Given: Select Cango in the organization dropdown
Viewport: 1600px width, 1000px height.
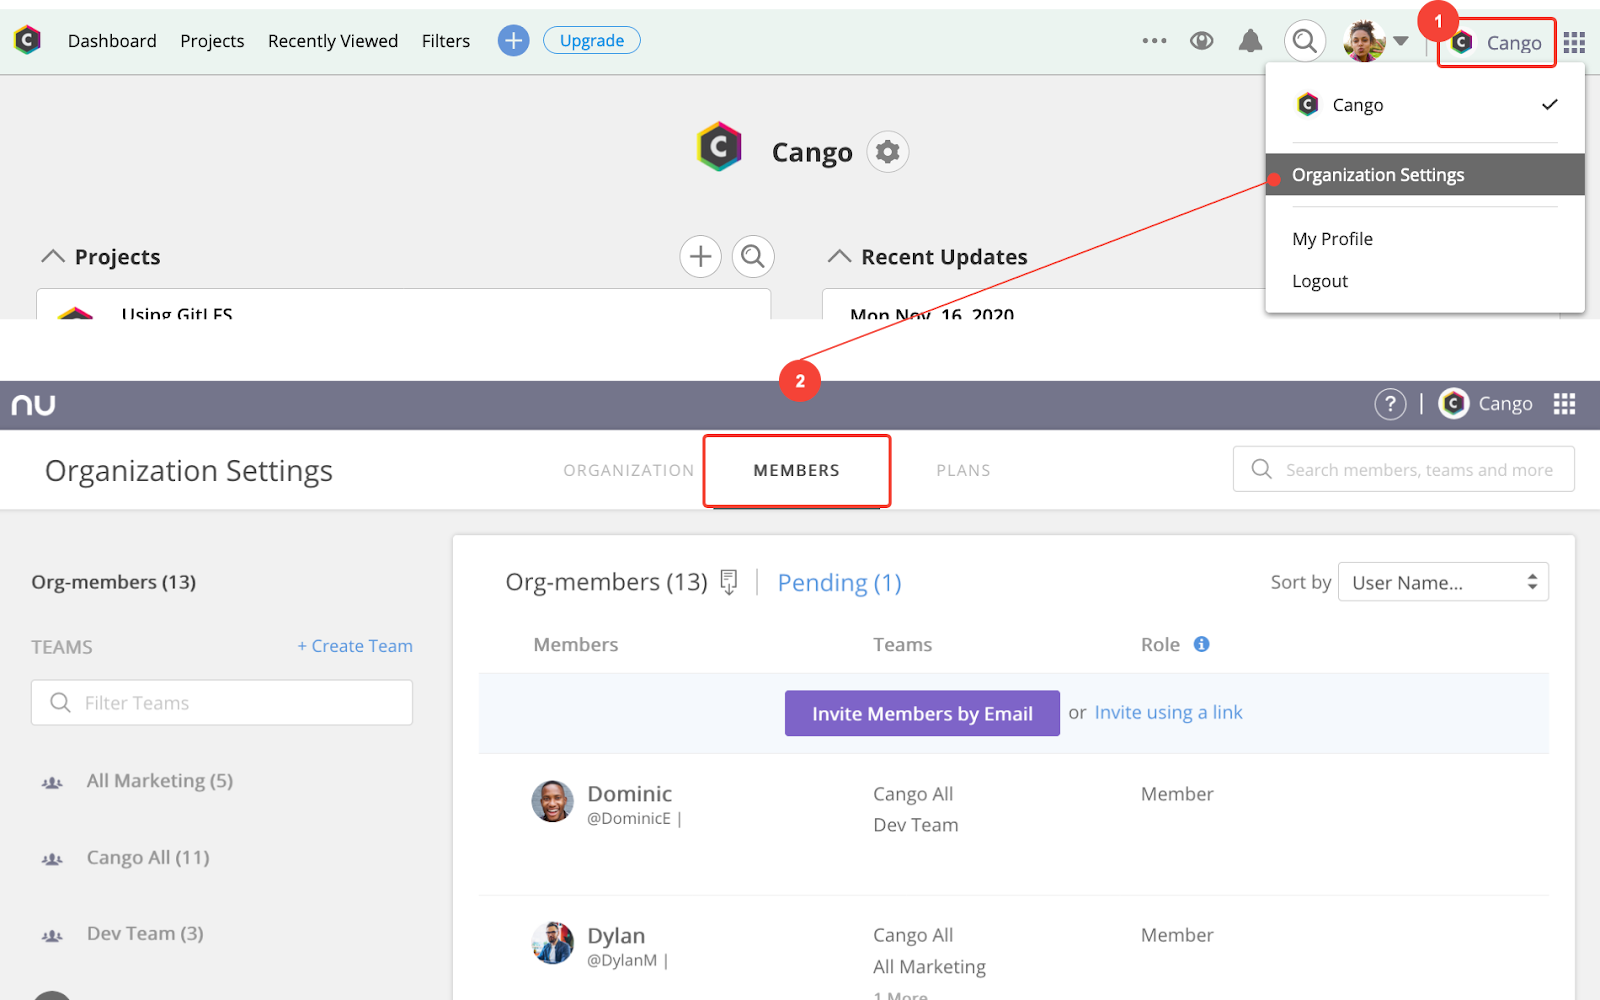Looking at the screenshot, I should point(1425,105).
